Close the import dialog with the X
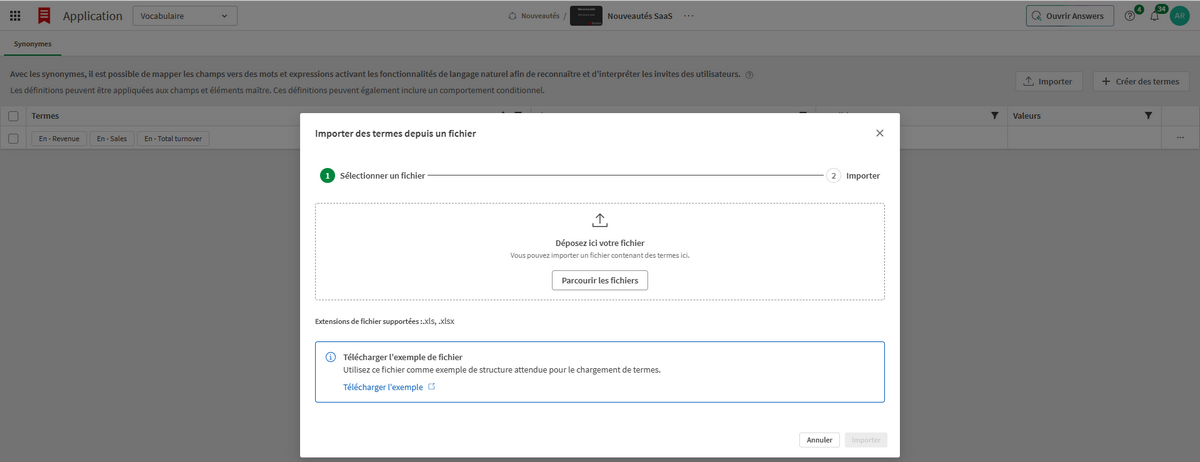This screenshot has width=1200, height=462. [x=880, y=133]
